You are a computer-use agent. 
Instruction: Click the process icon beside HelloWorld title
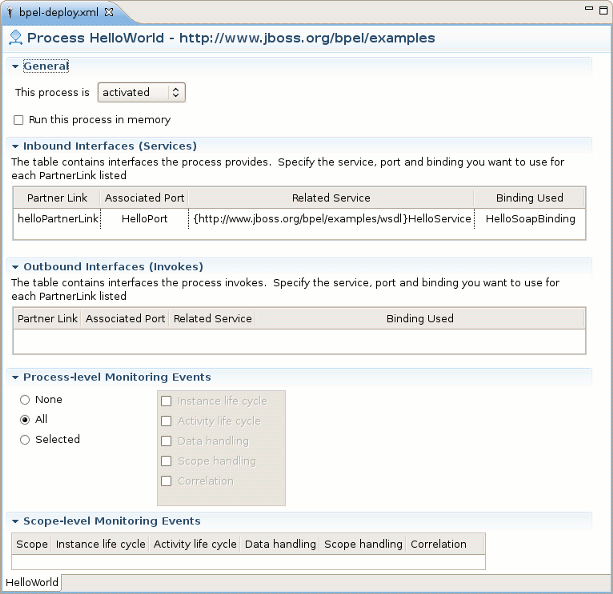16,38
